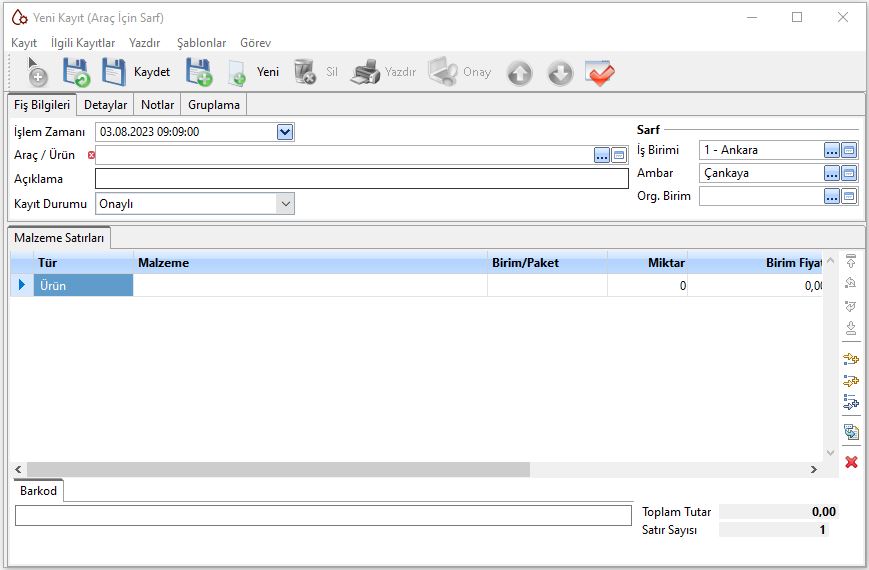
Task: Open the Şablonlar menu
Action: click(201, 43)
